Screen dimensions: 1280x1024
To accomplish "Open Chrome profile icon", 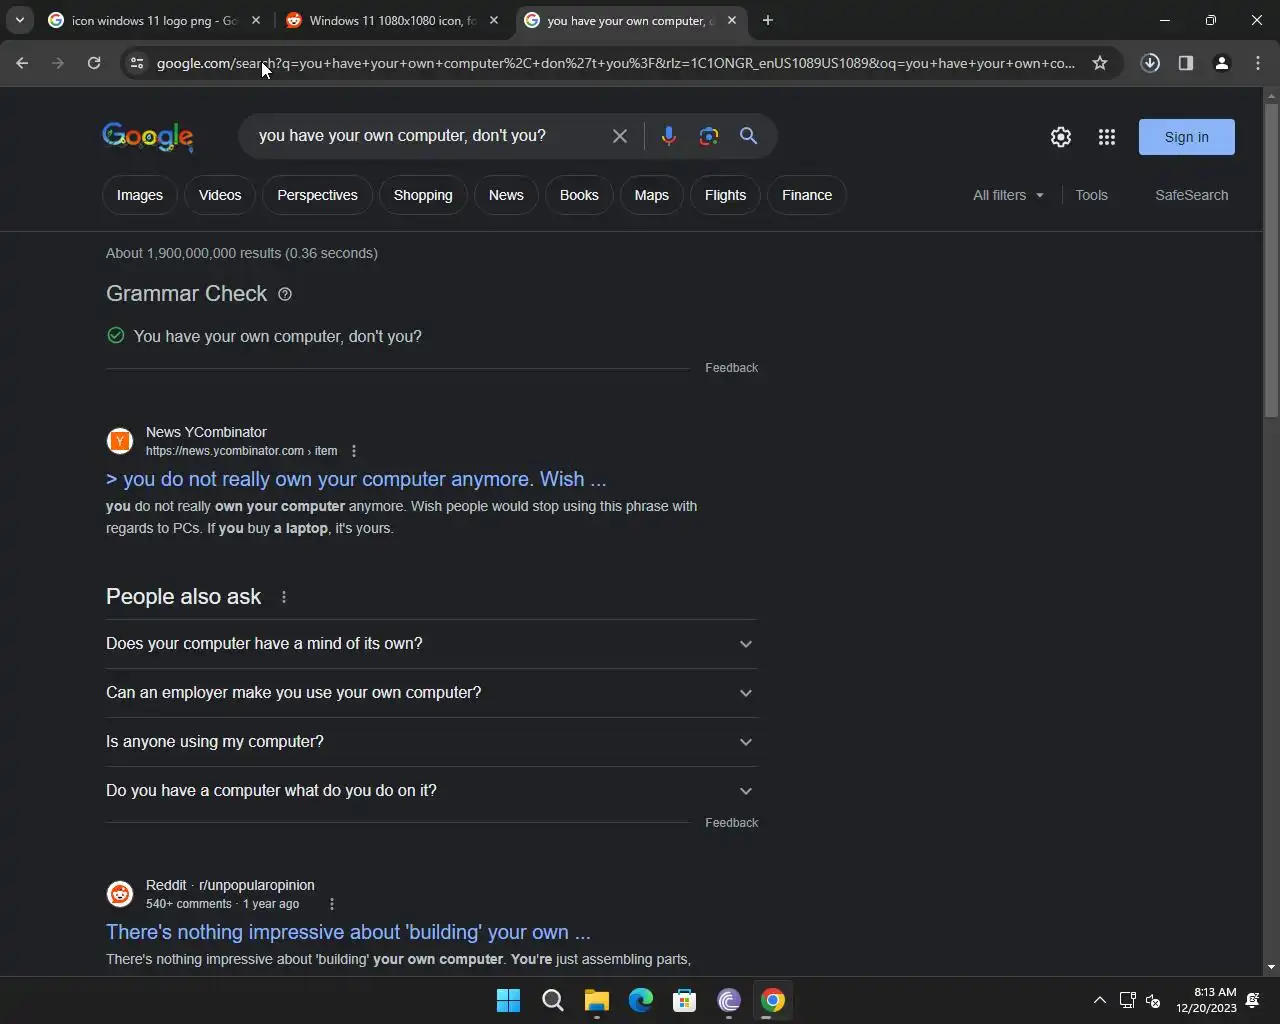I will [x=1221, y=63].
